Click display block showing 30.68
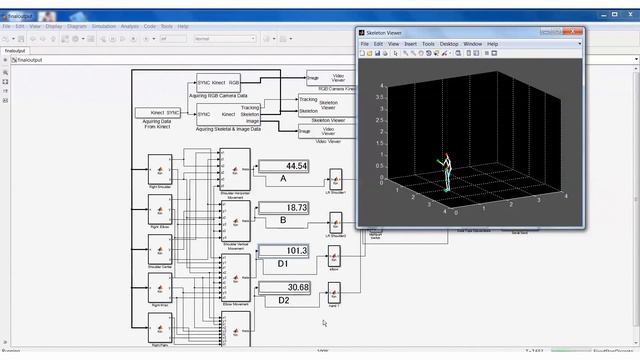The width and height of the screenshot is (640, 360). 284,287
